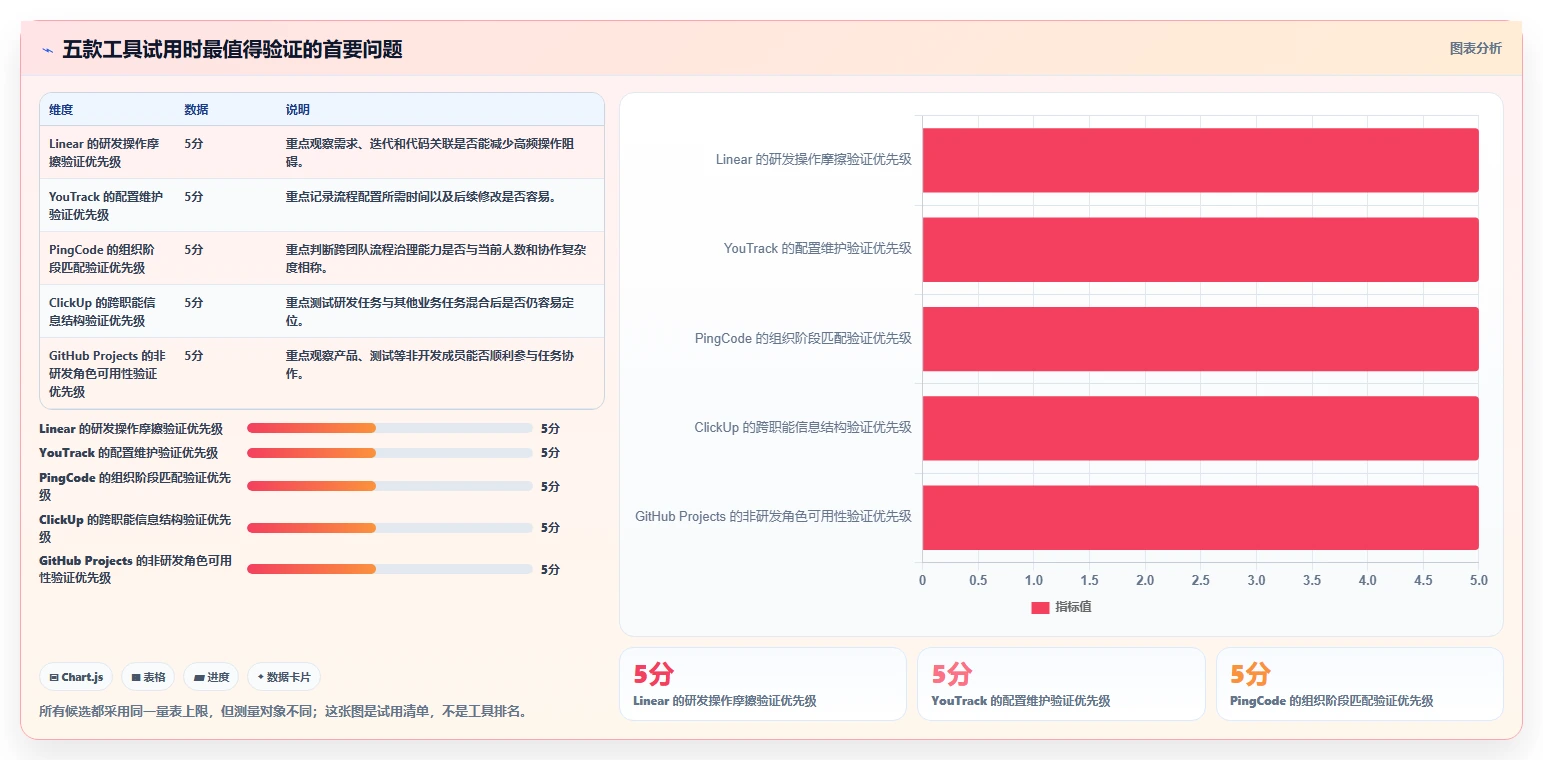Screen dimensions: 1543x760
Task: Click the description starting '重点记录流程配置所需时间'
Action: [420, 197]
